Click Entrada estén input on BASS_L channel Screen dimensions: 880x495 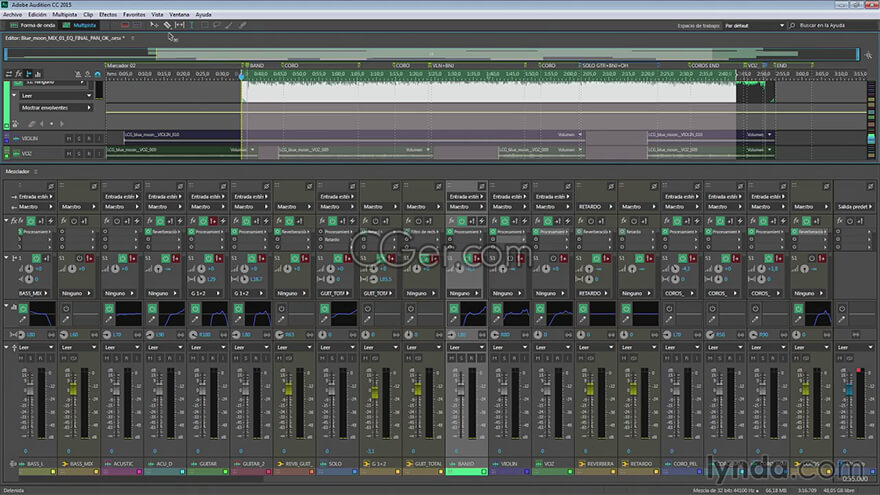pos(35,196)
